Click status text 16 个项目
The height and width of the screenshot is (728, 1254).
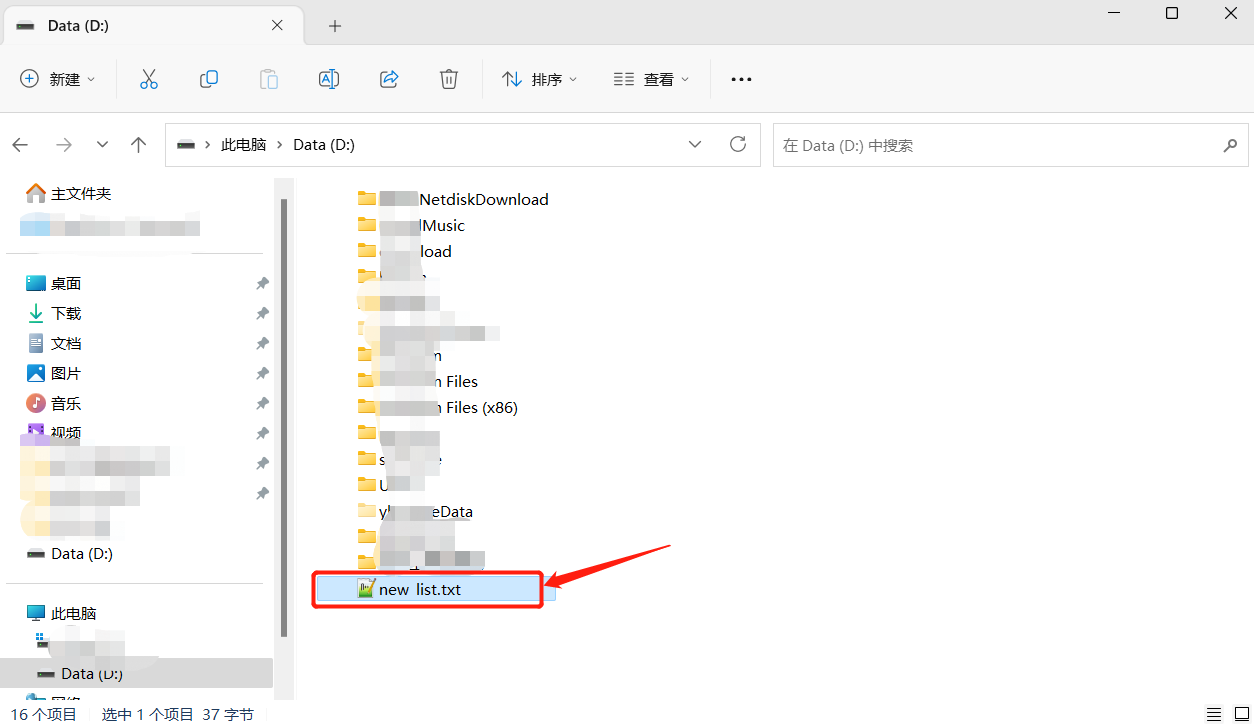coord(44,714)
